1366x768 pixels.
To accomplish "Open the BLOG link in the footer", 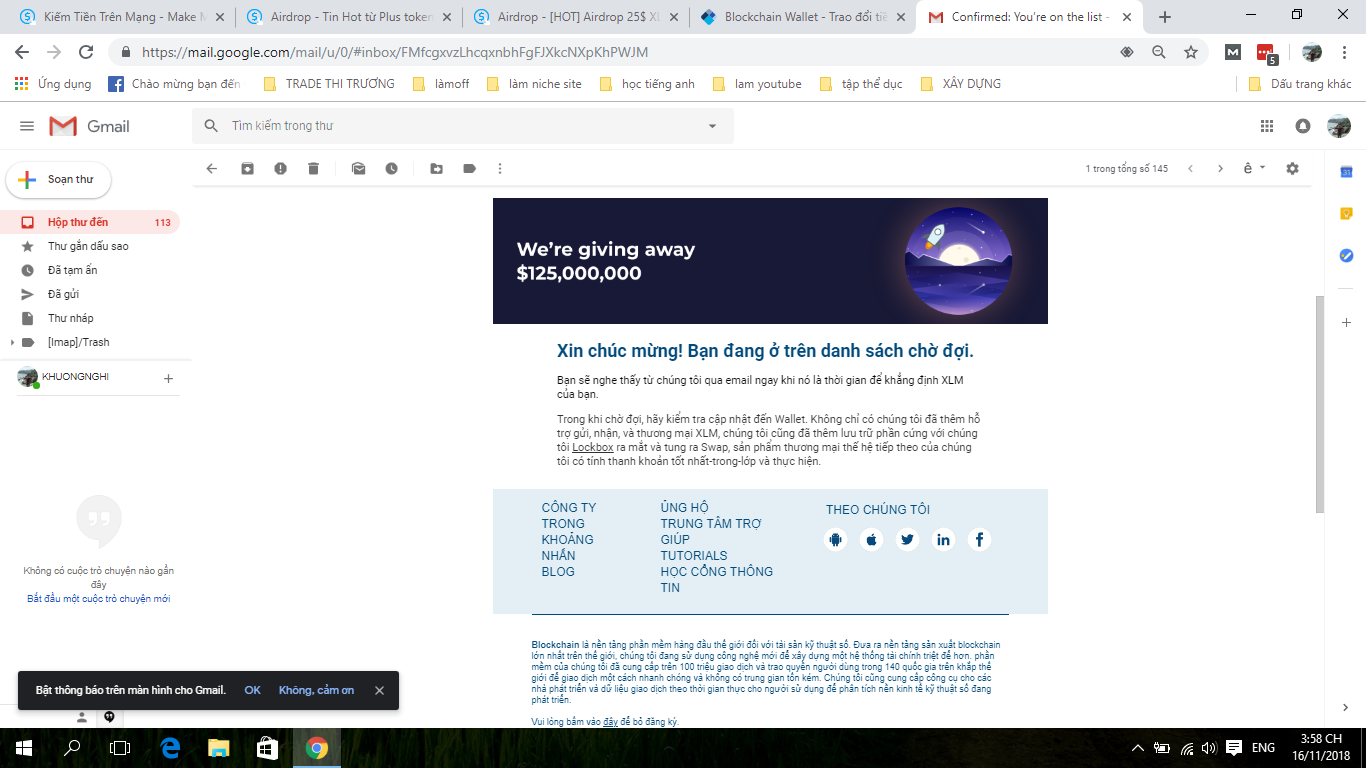I will 558,572.
